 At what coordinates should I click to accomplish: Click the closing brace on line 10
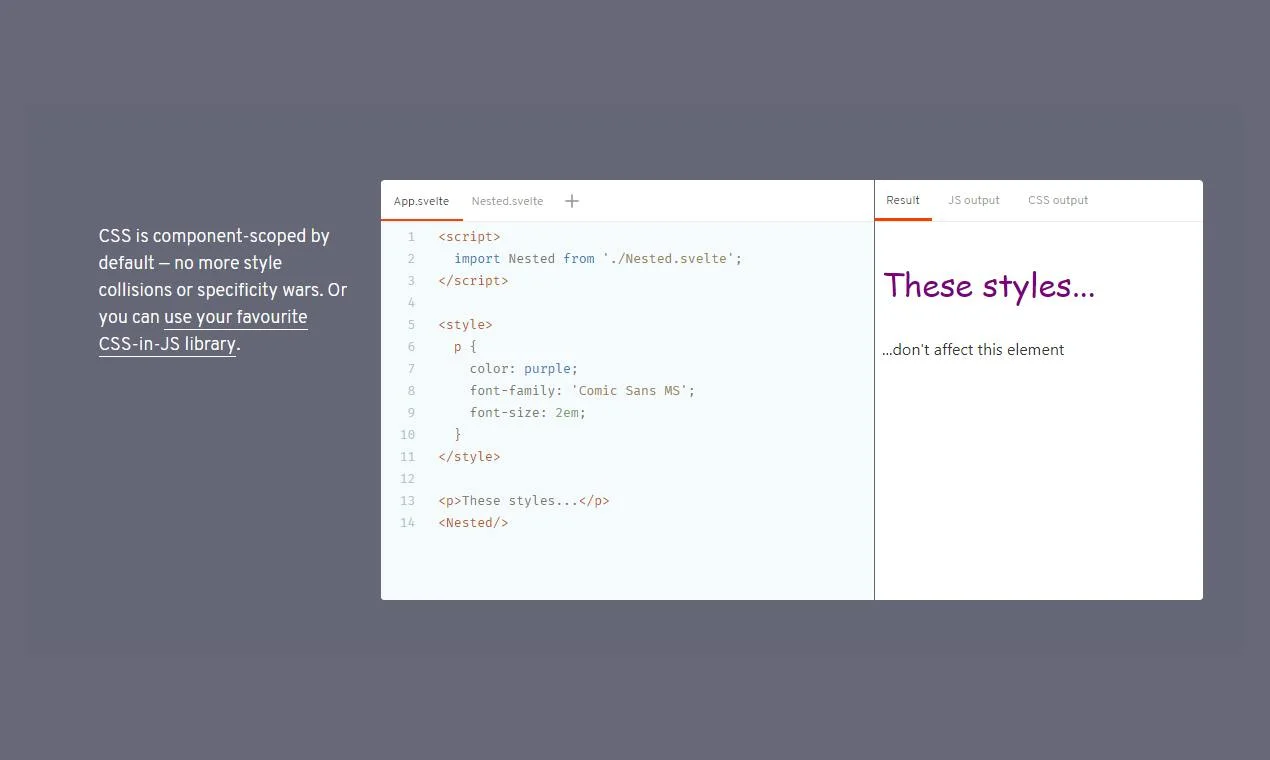click(458, 435)
